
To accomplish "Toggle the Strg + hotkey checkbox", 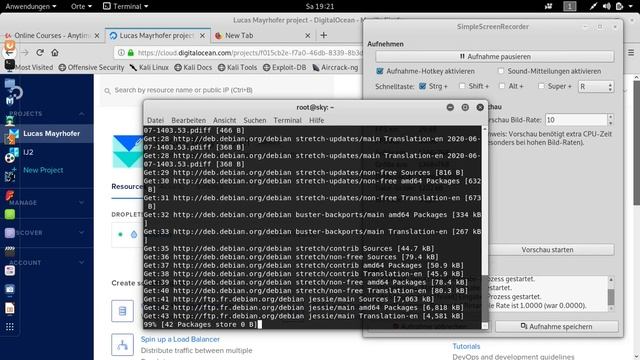I will pyautogui.click(x=422, y=86).
